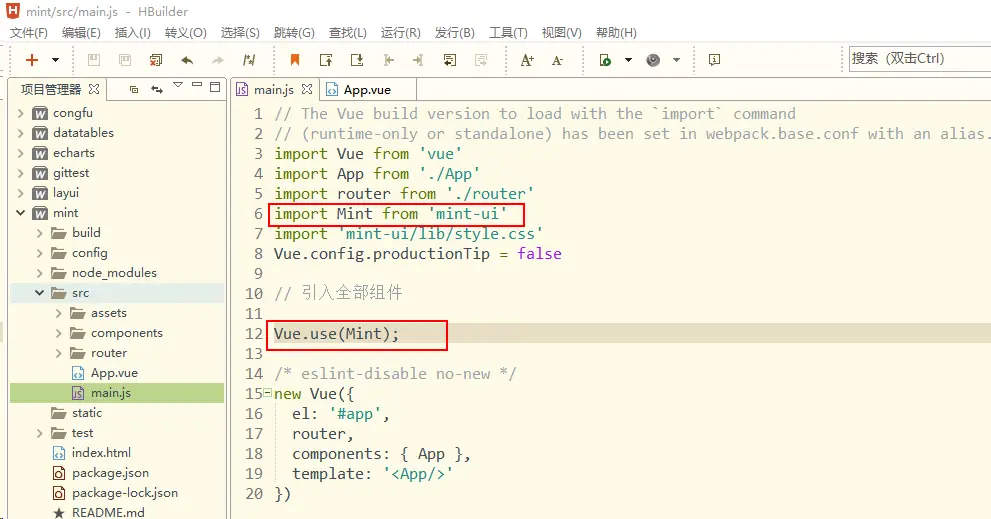The height and width of the screenshot is (519, 991).
Task: Collapse the mint project
Action: pyautogui.click(x=20, y=213)
